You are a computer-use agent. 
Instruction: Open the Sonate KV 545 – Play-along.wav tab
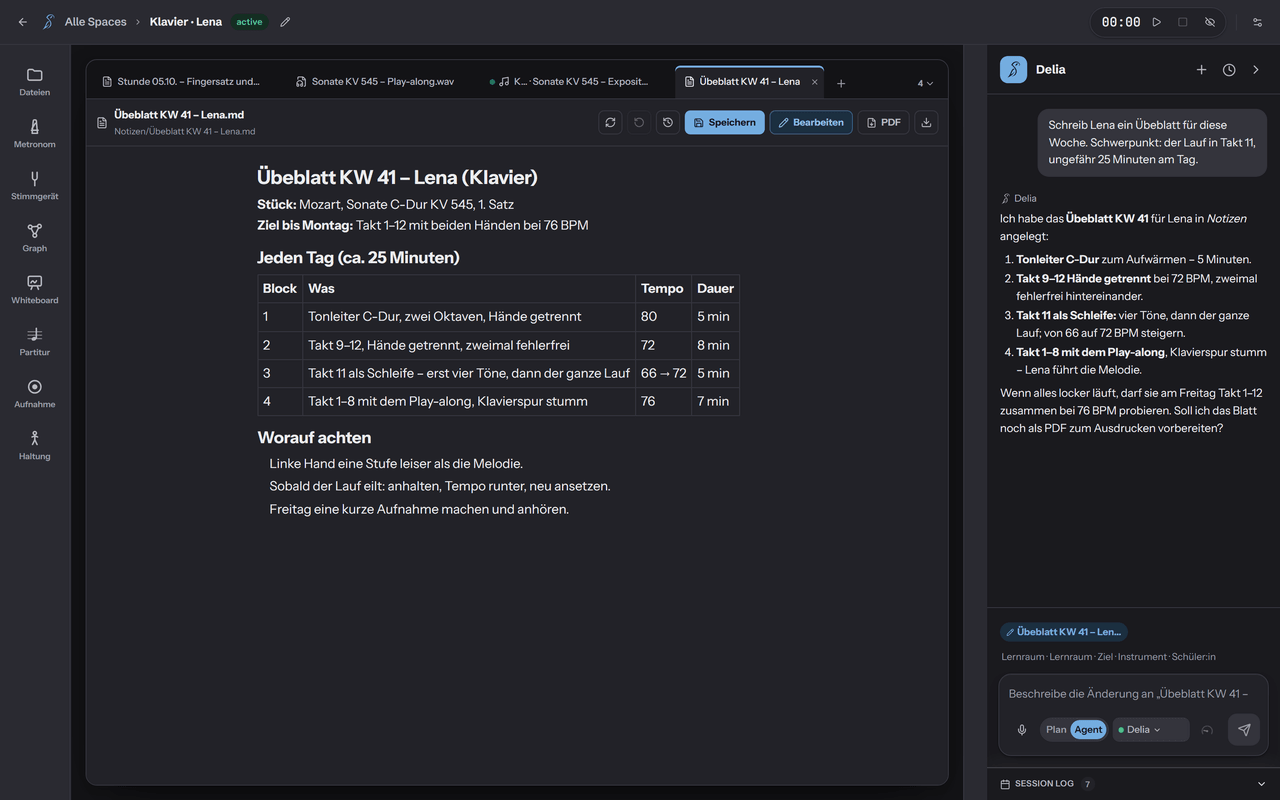[376, 82]
